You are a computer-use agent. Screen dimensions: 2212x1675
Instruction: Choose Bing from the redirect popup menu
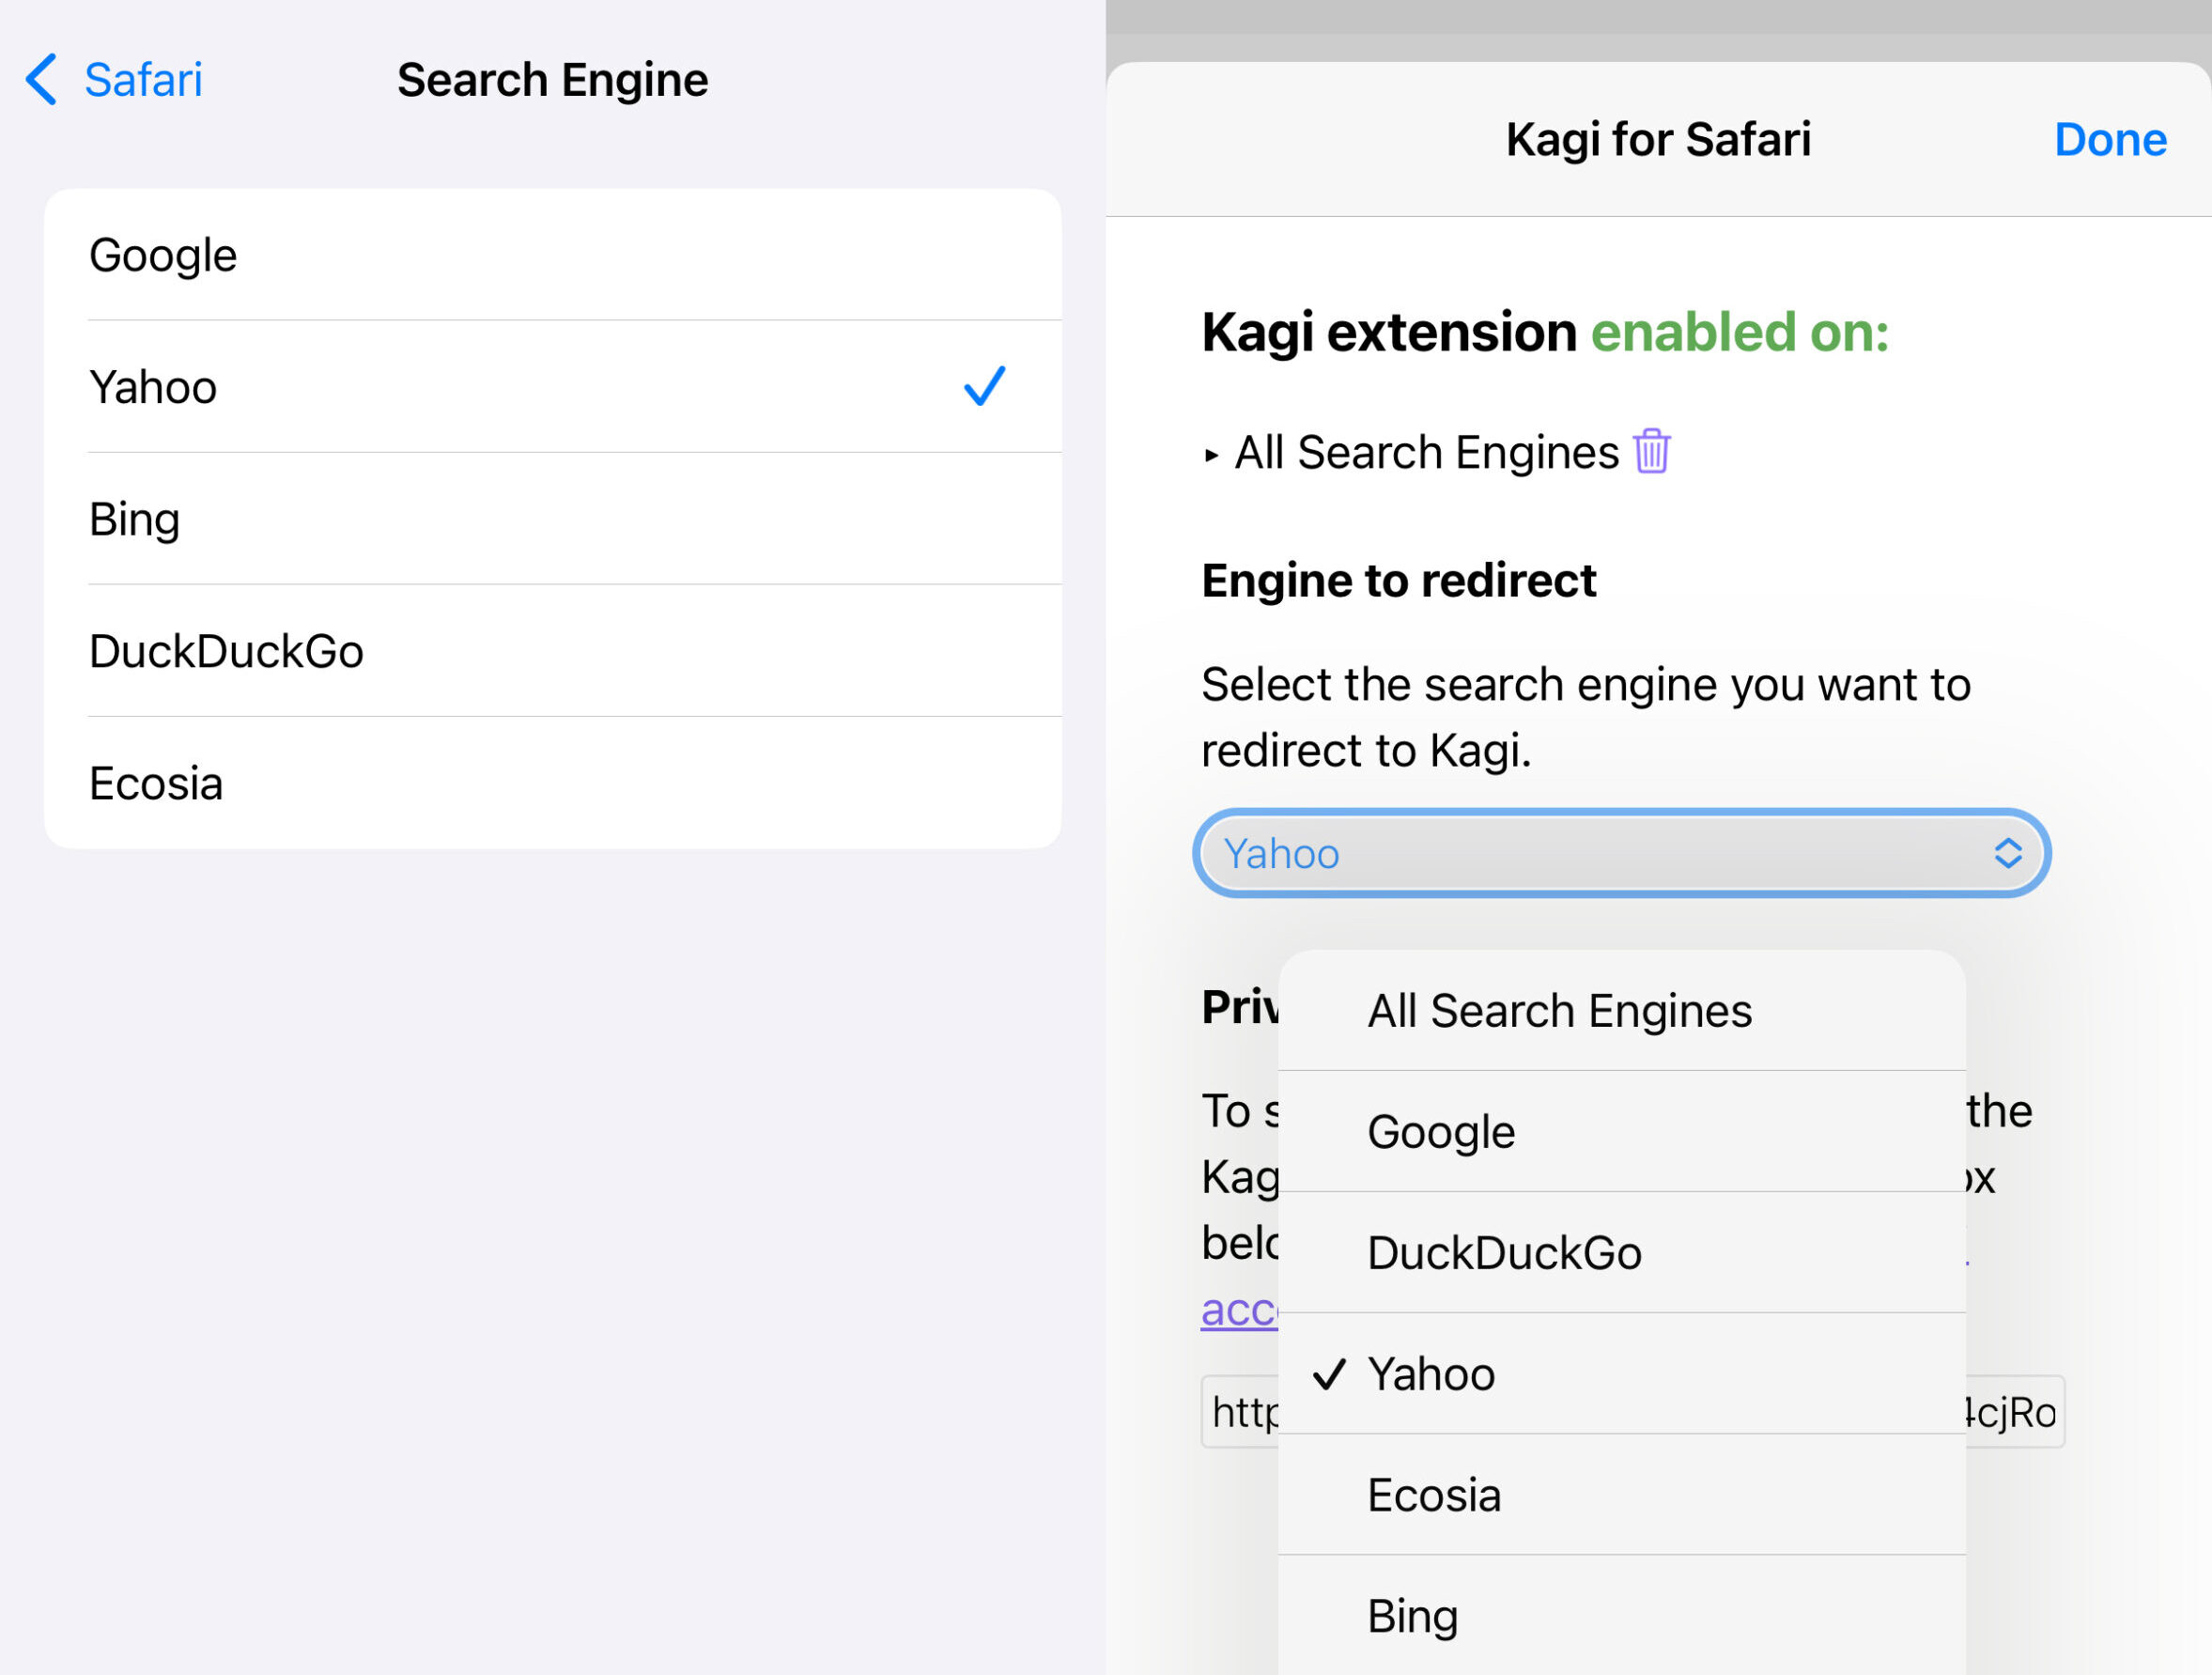click(1412, 1616)
